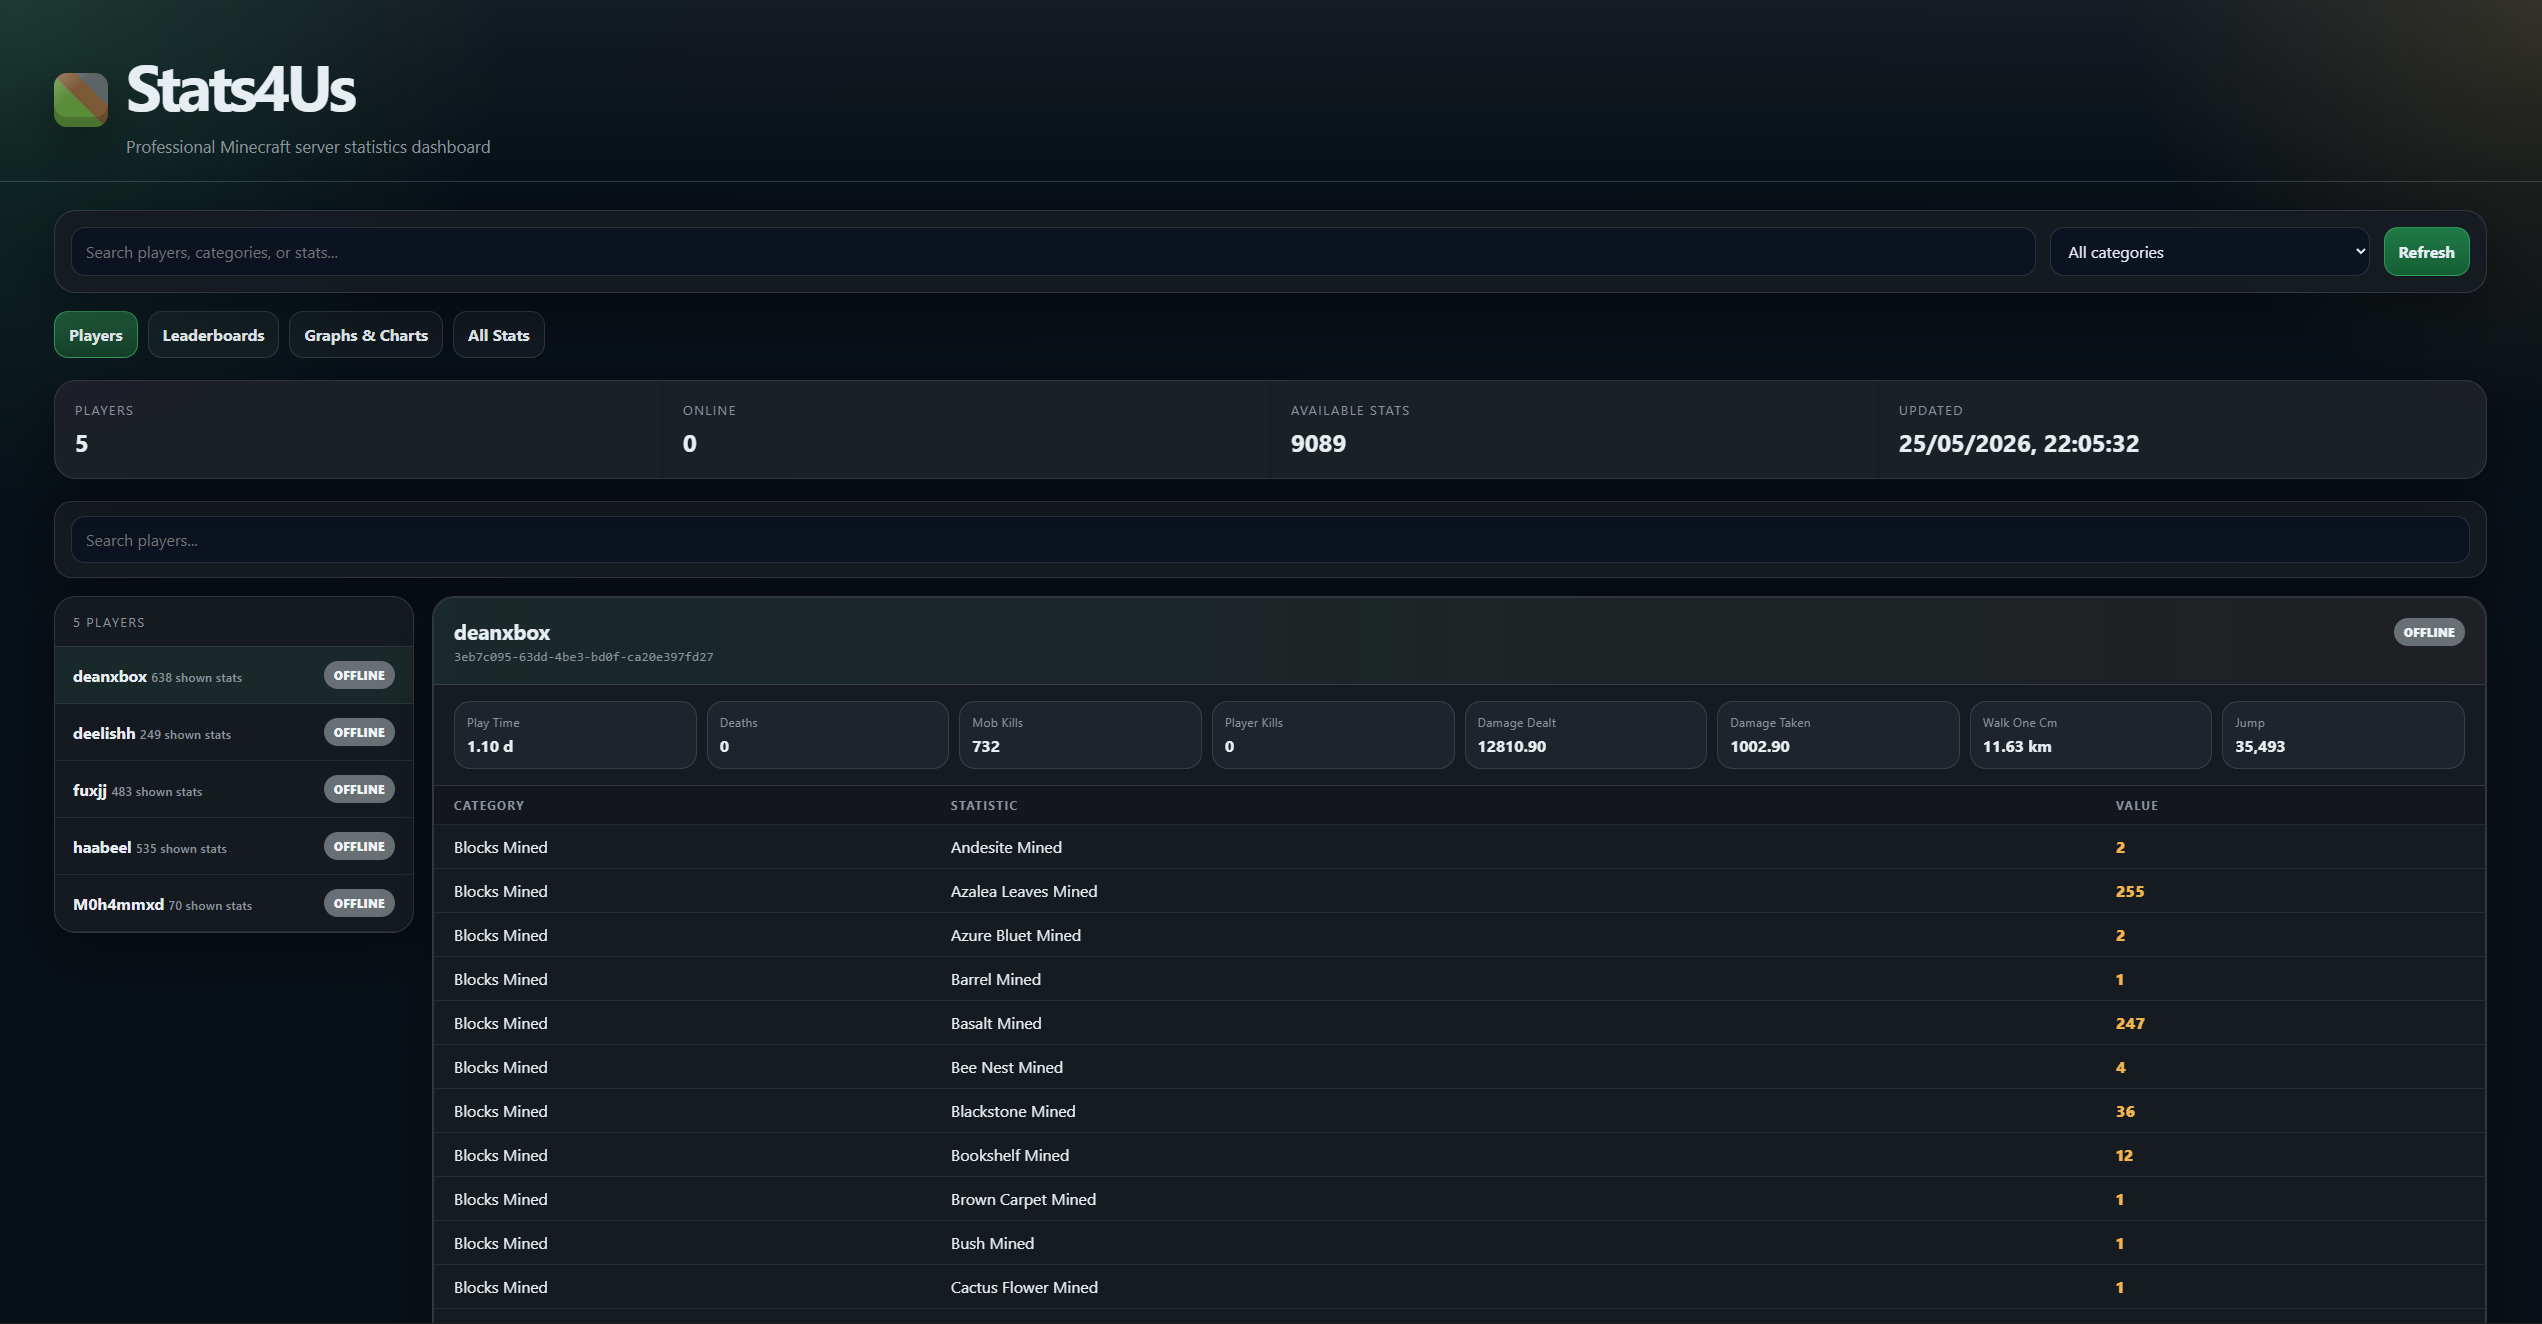The image size is (2542, 1324).
Task: Click the Basalt Mined statistic
Action: 996,1023
